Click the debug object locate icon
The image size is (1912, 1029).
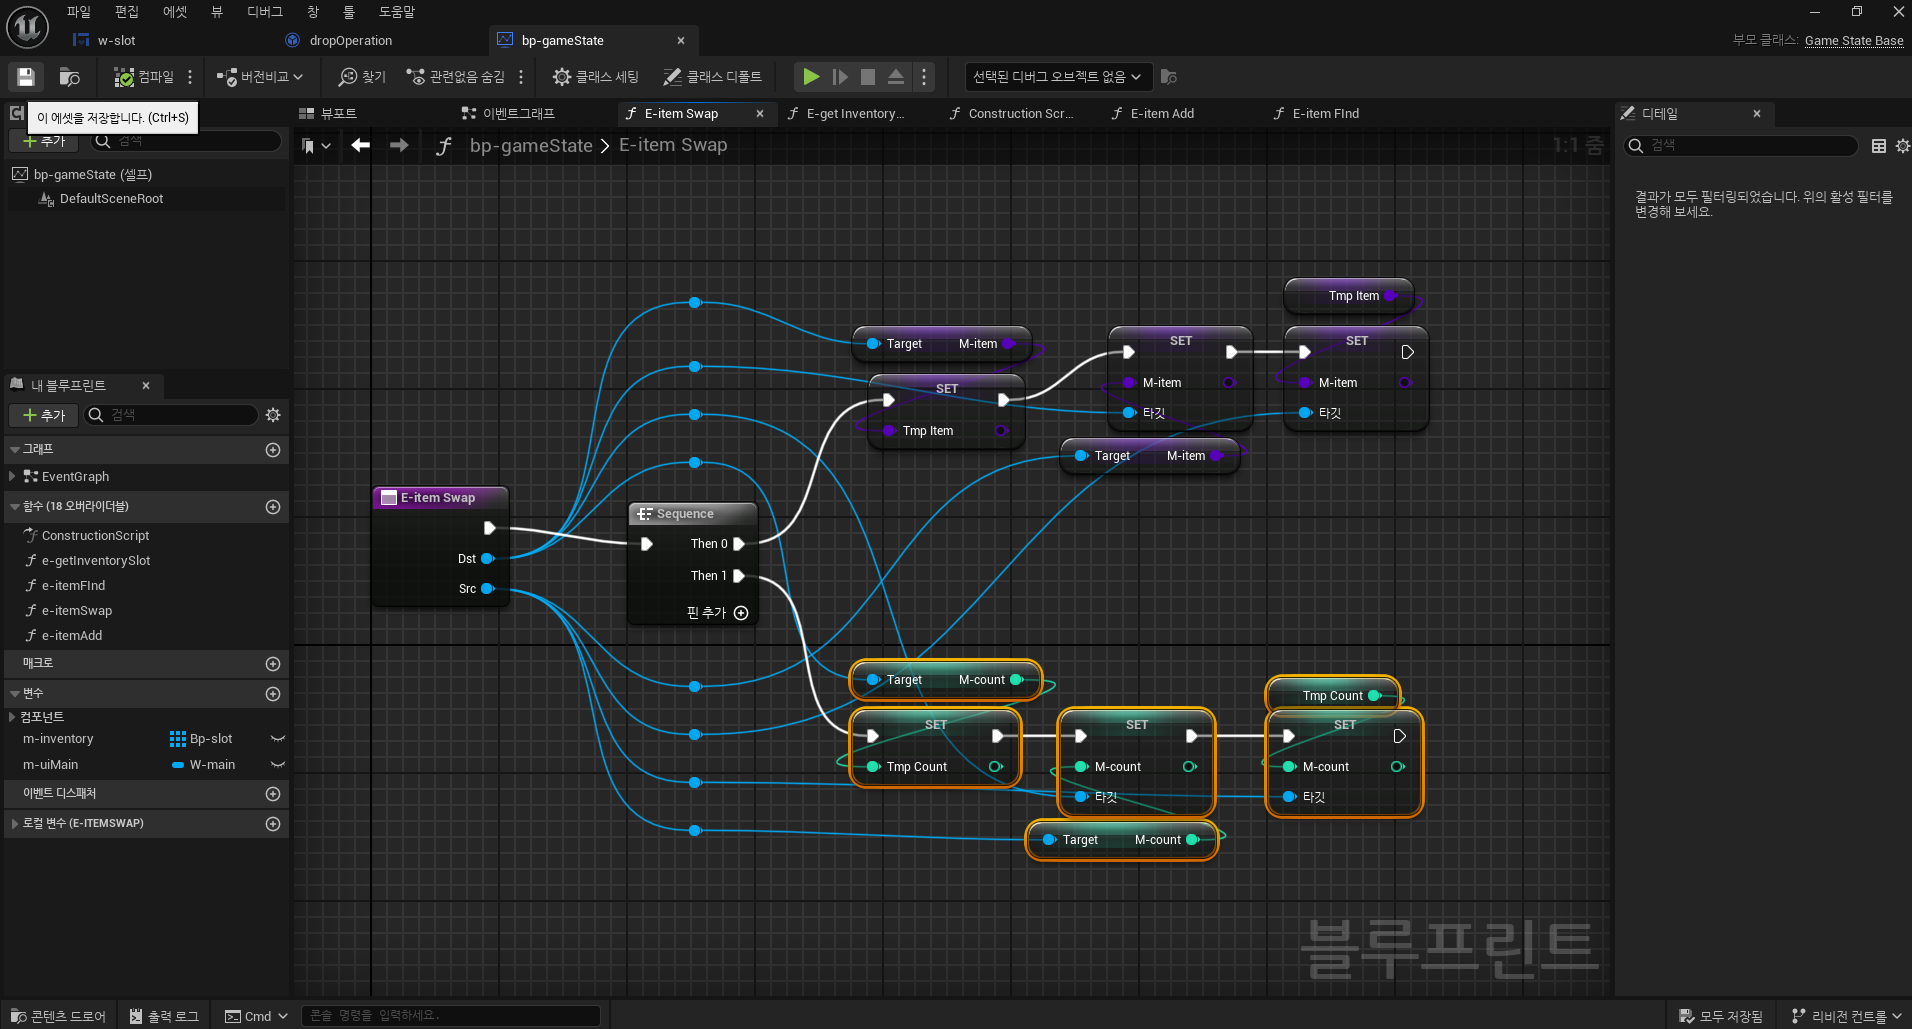coord(1168,77)
